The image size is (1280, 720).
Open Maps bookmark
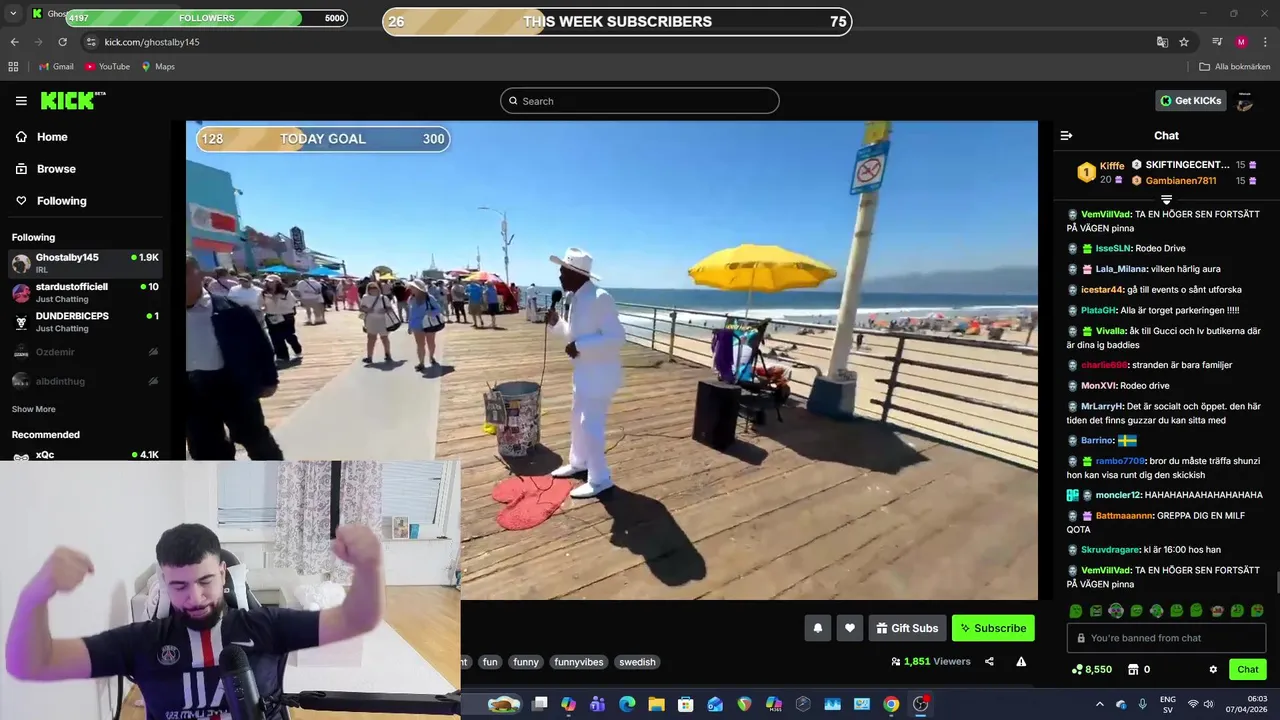(158, 67)
